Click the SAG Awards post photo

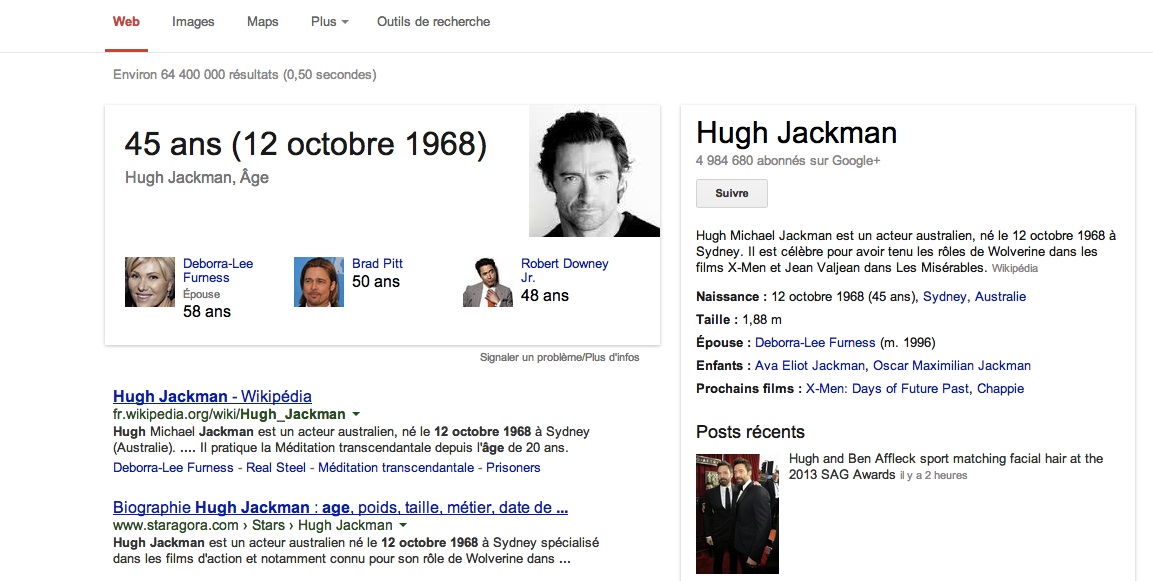[738, 514]
